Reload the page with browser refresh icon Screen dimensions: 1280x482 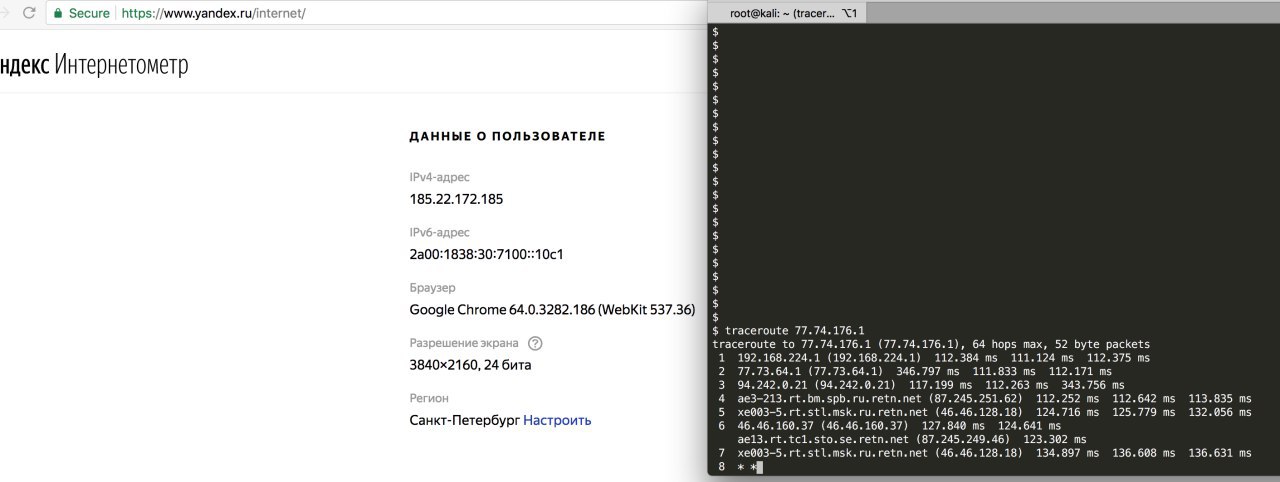[28, 14]
